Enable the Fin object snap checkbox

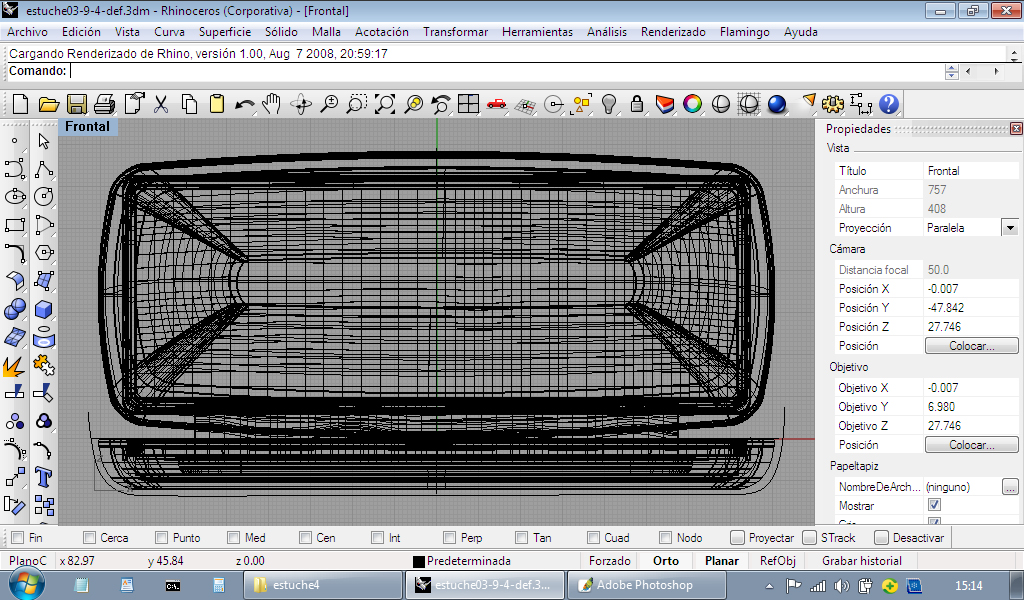[17, 538]
